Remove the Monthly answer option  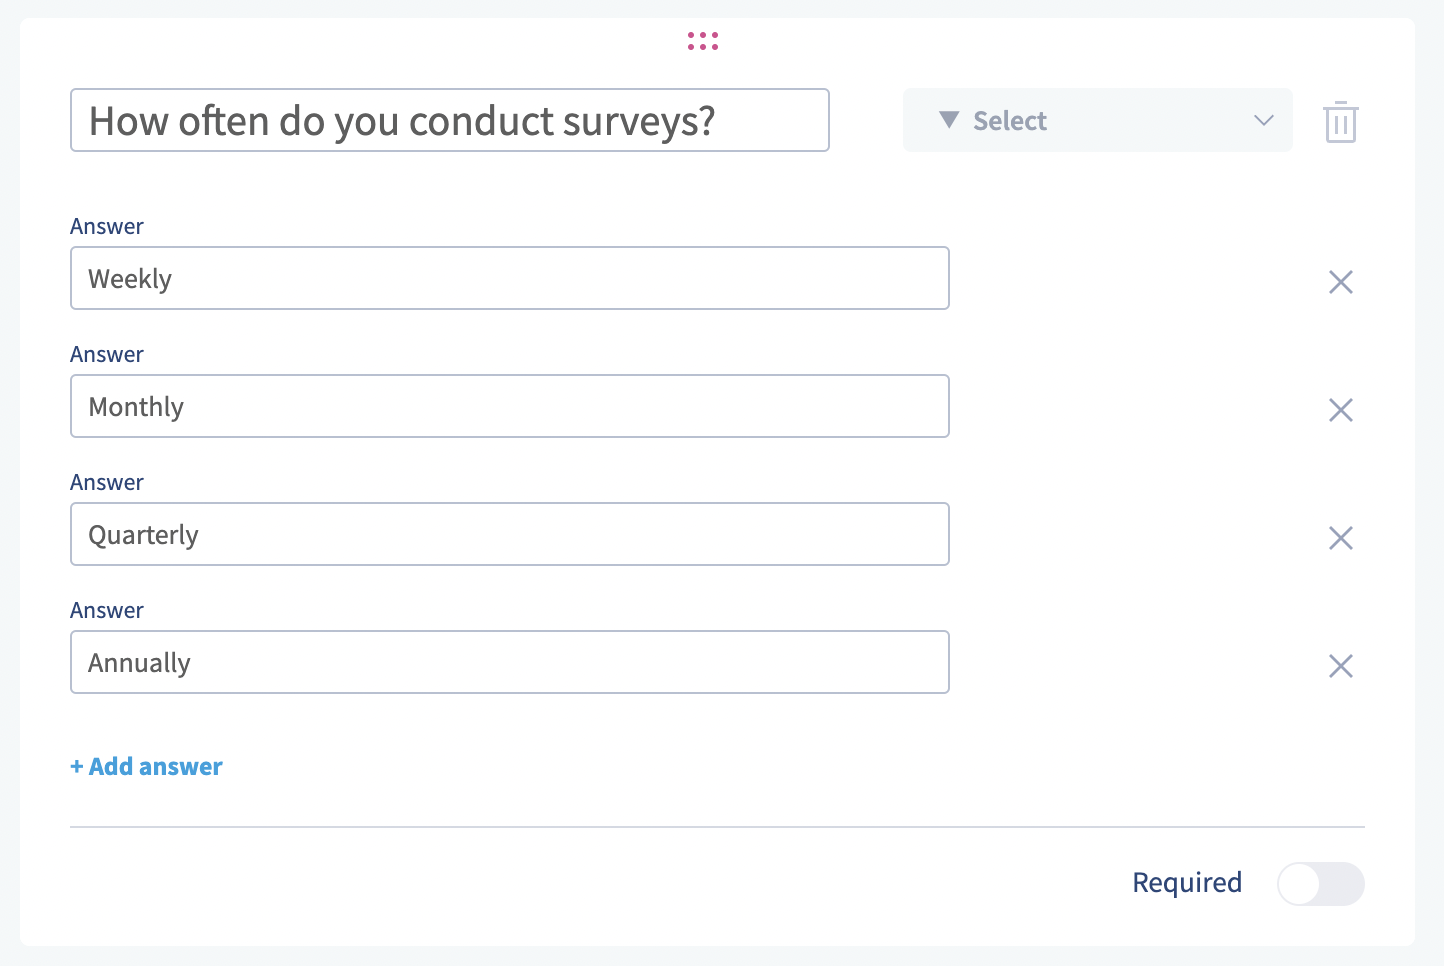(1340, 410)
